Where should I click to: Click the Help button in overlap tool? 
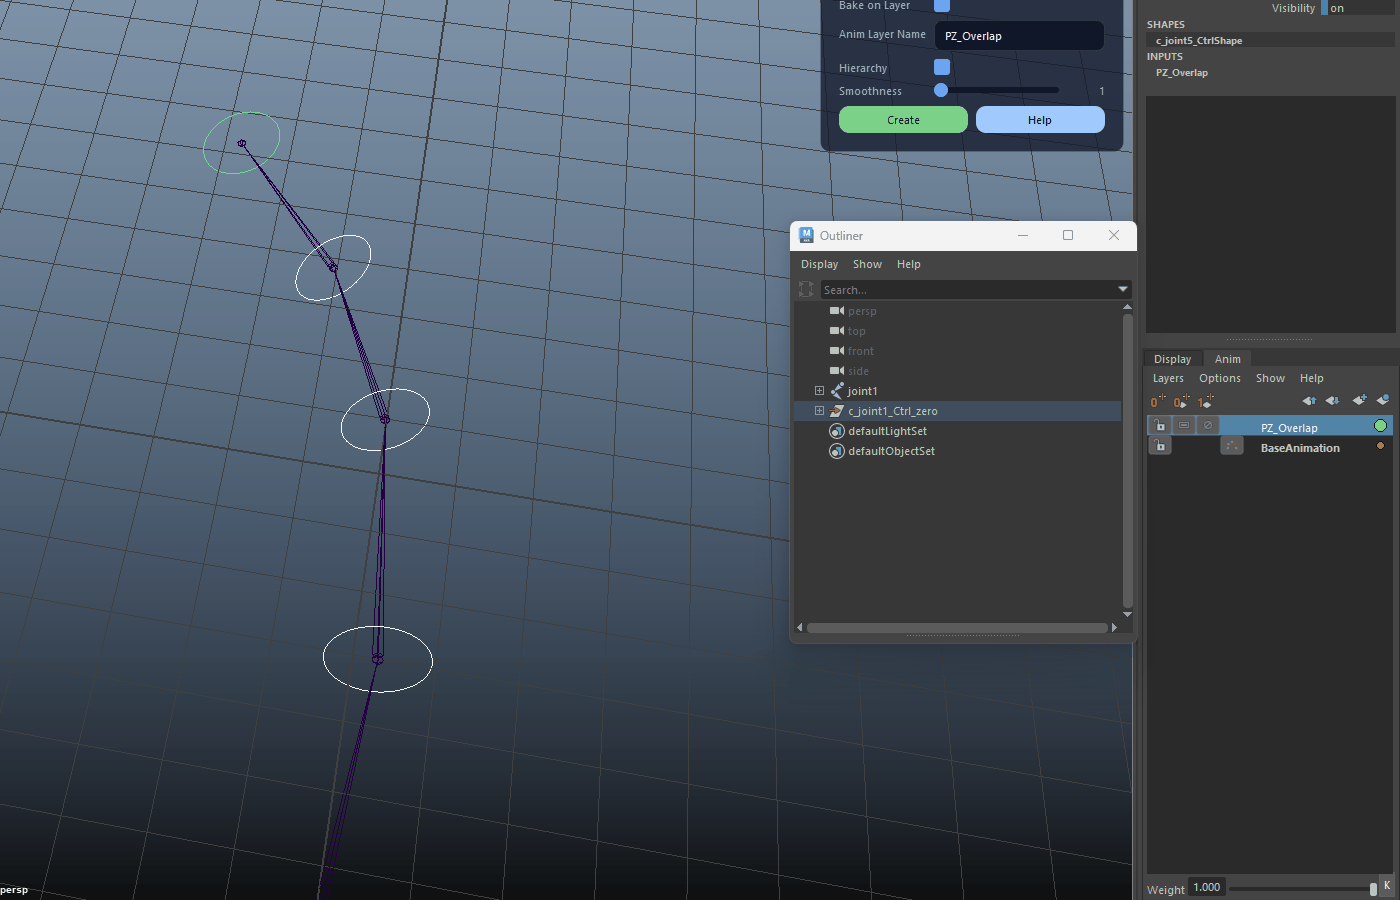click(1040, 120)
